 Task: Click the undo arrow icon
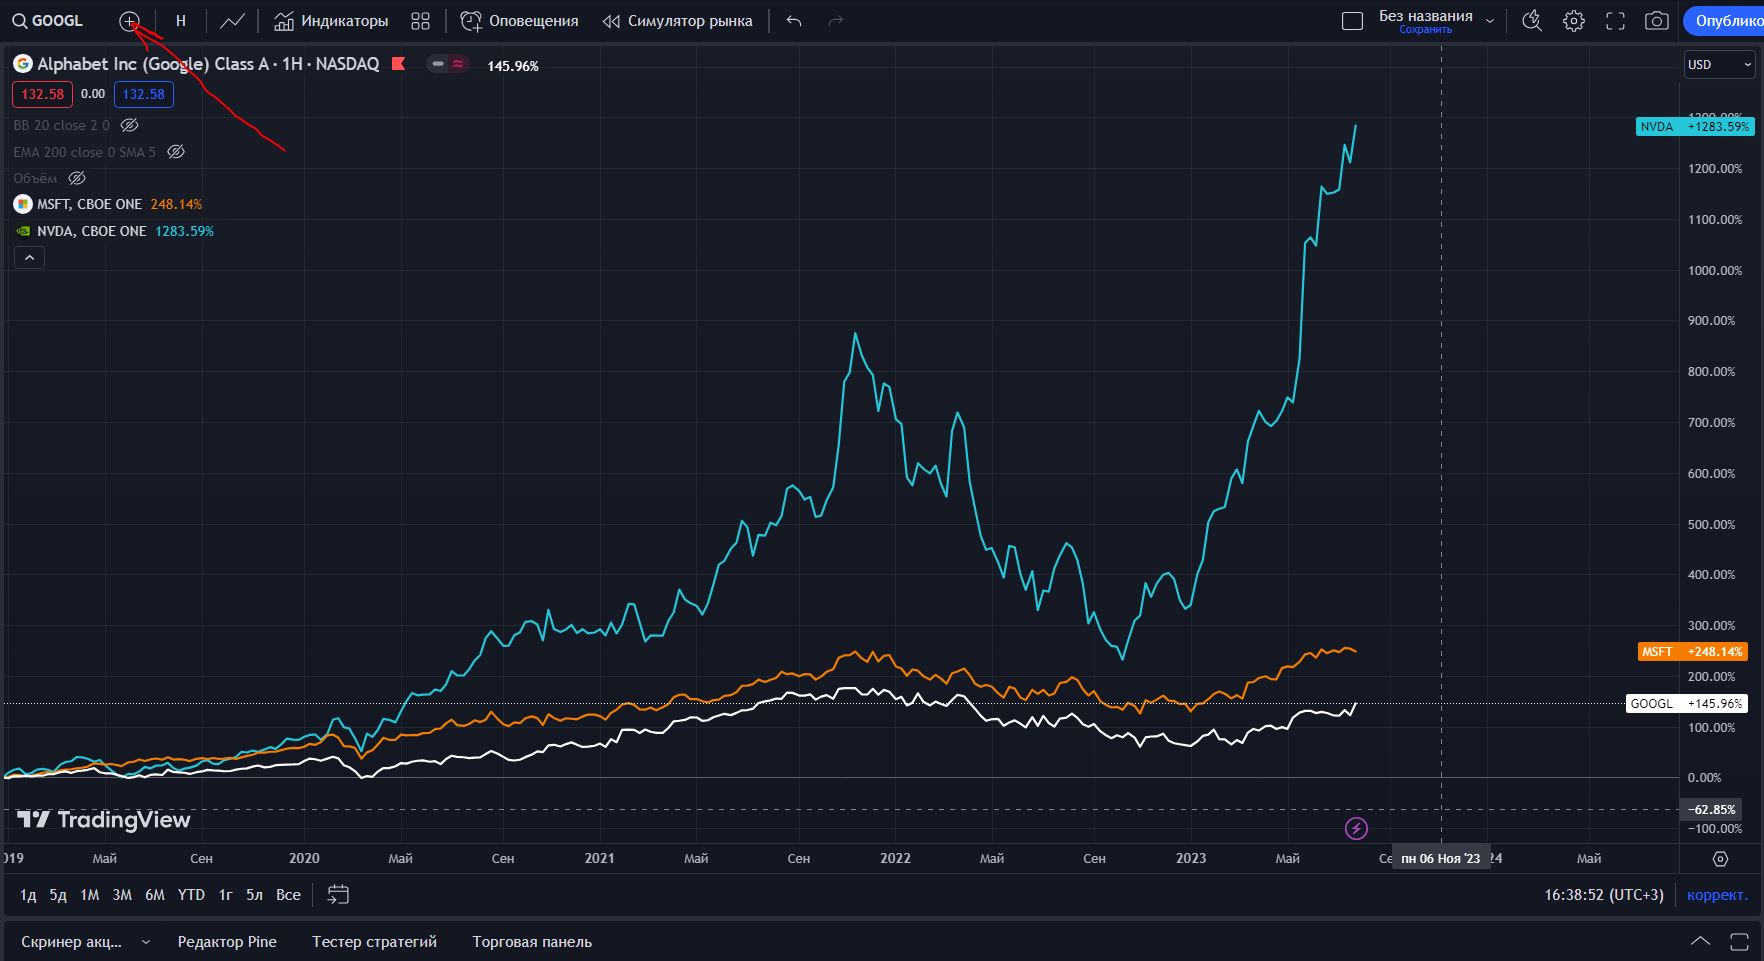794,21
